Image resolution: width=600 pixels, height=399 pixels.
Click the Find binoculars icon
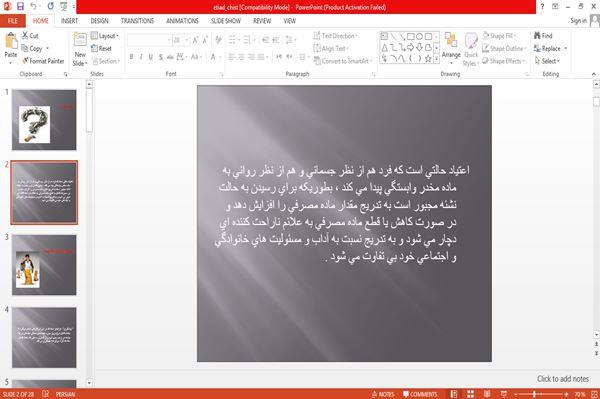coord(538,36)
